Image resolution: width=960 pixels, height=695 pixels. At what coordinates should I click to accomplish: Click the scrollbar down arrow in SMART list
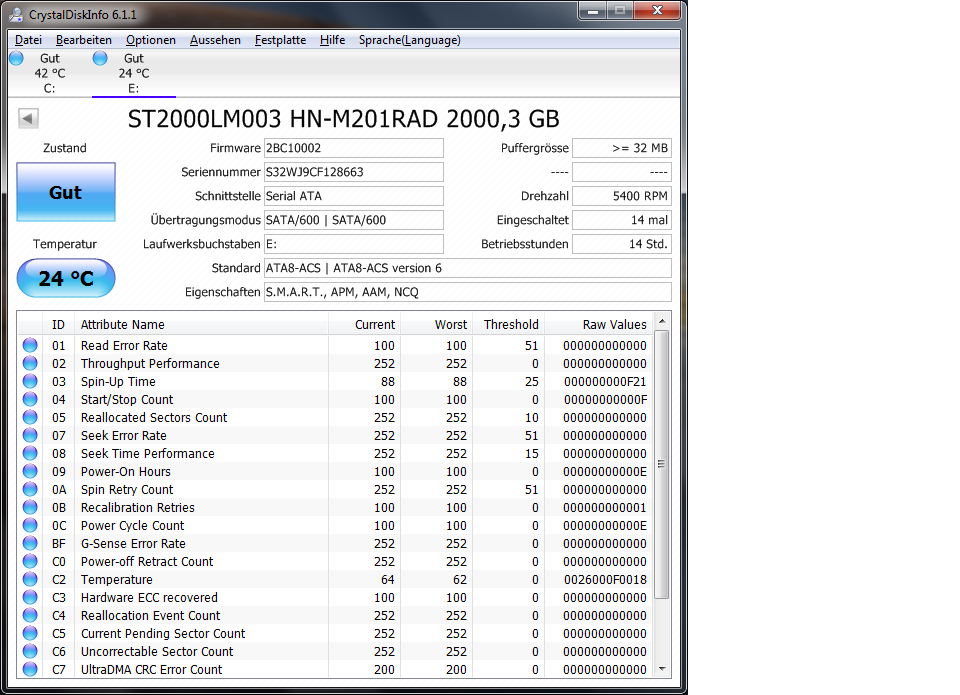662,669
